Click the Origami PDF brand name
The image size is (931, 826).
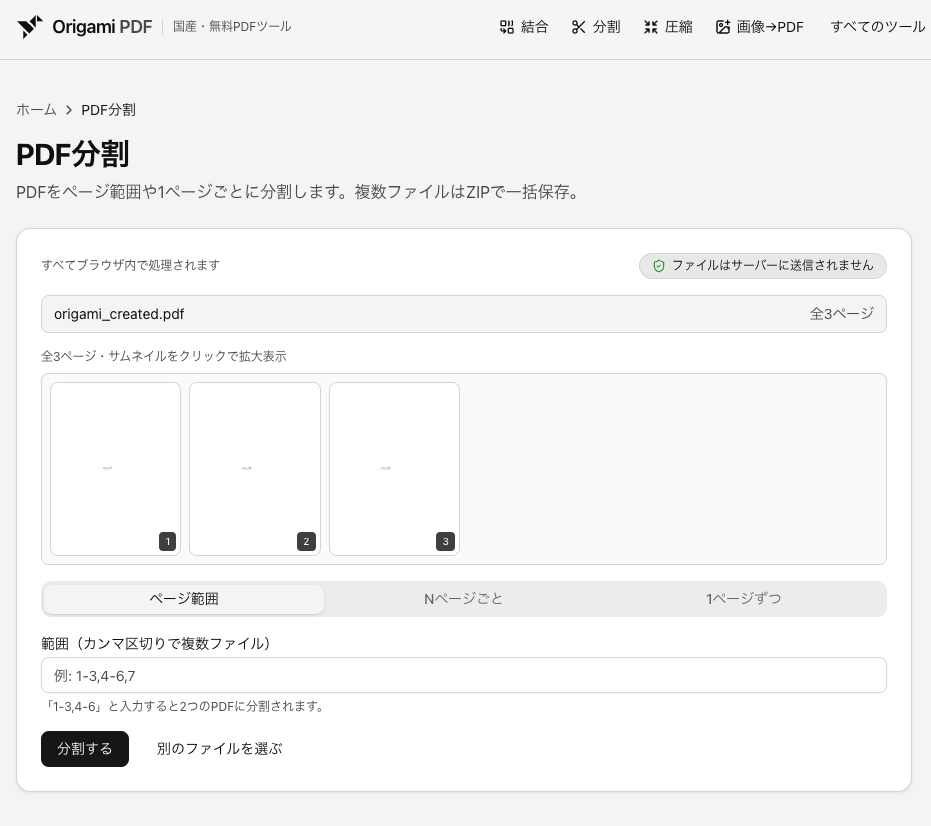click(x=102, y=27)
